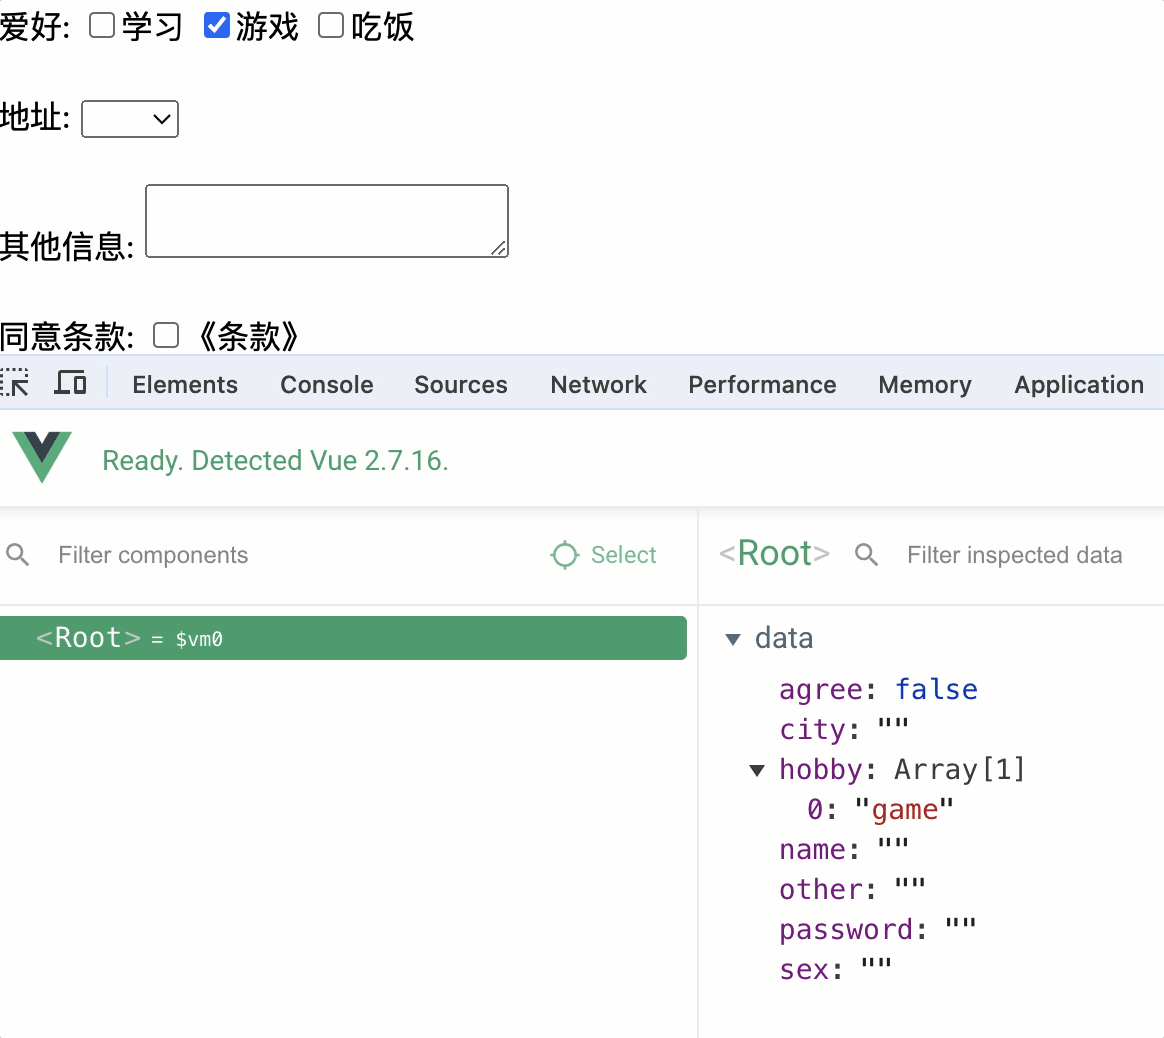Click the 其他信息 text area
The height and width of the screenshot is (1038, 1164).
point(327,221)
